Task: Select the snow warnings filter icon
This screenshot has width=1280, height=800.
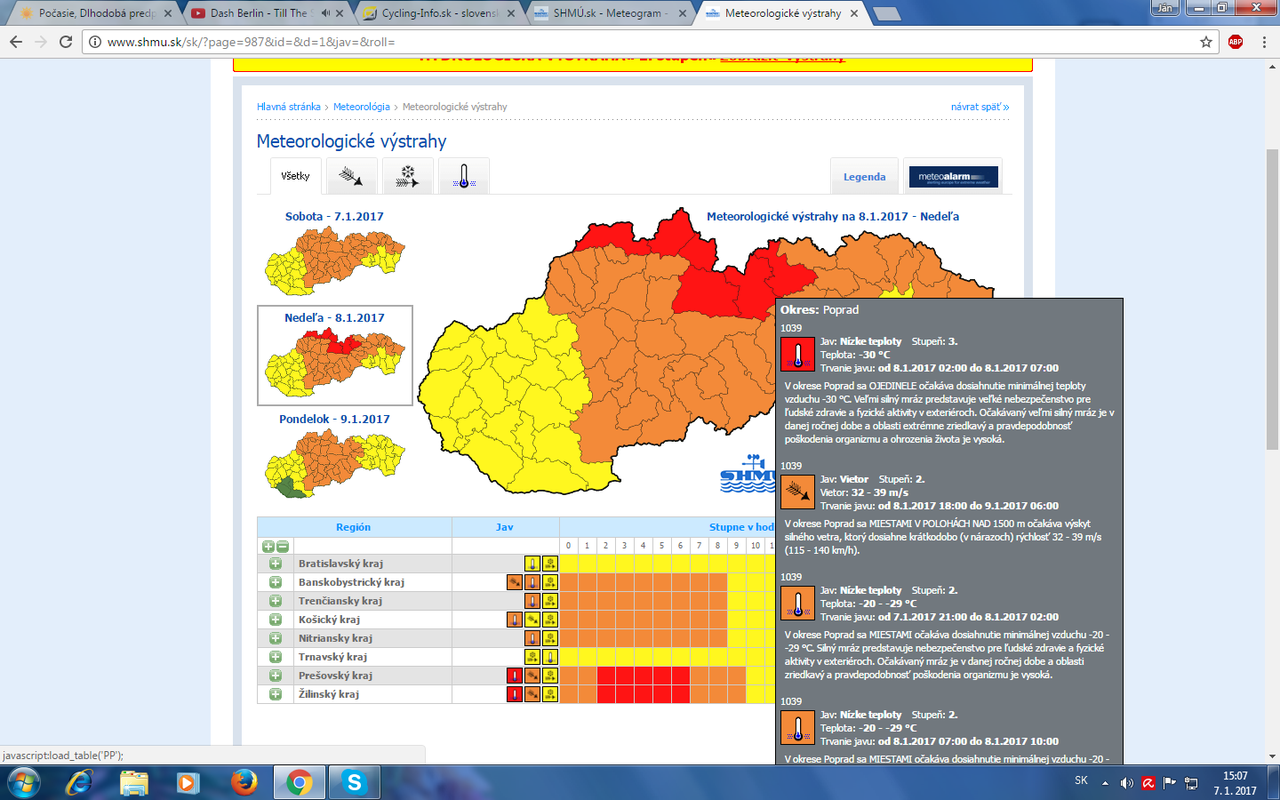Action: (x=408, y=176)
